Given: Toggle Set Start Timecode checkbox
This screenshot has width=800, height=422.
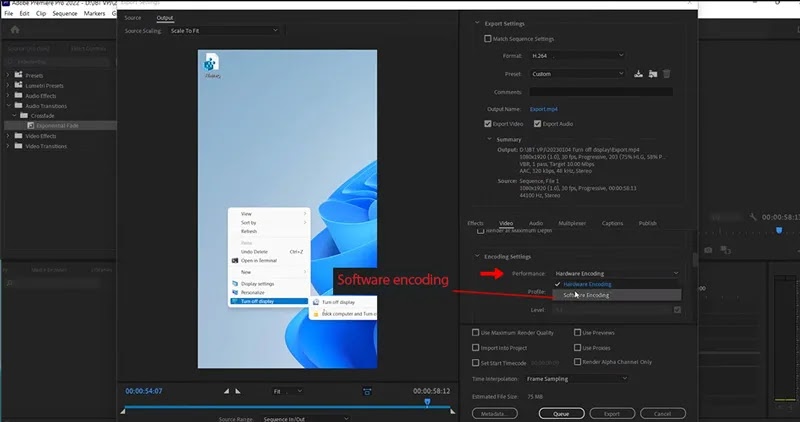Looking at the screenshot, I should 476,363.
